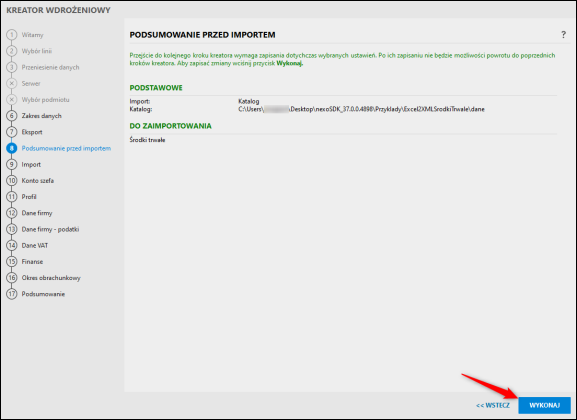Click the WYKONAJ button
Viewport: 577px width, 420px height.
pos(544,405)
